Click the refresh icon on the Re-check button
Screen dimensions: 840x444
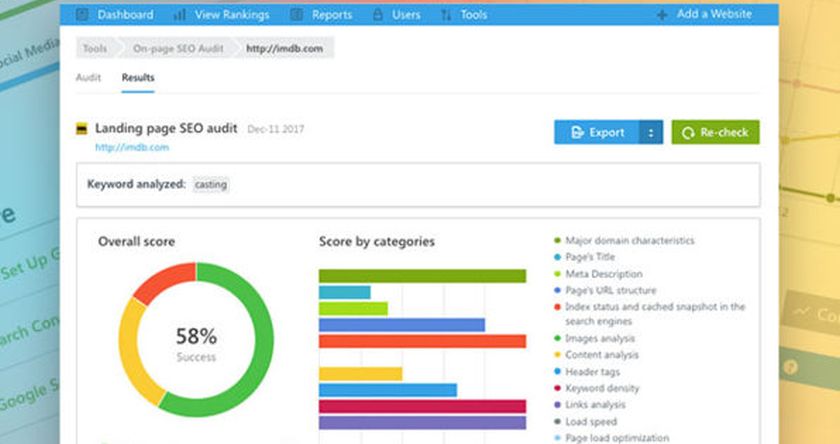[688, 133]
